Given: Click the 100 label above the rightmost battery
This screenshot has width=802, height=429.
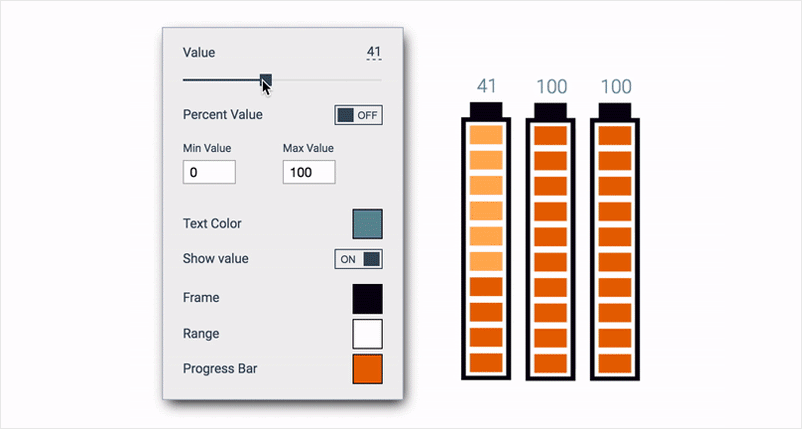Looking at the screenshot, I should (614, 86).
